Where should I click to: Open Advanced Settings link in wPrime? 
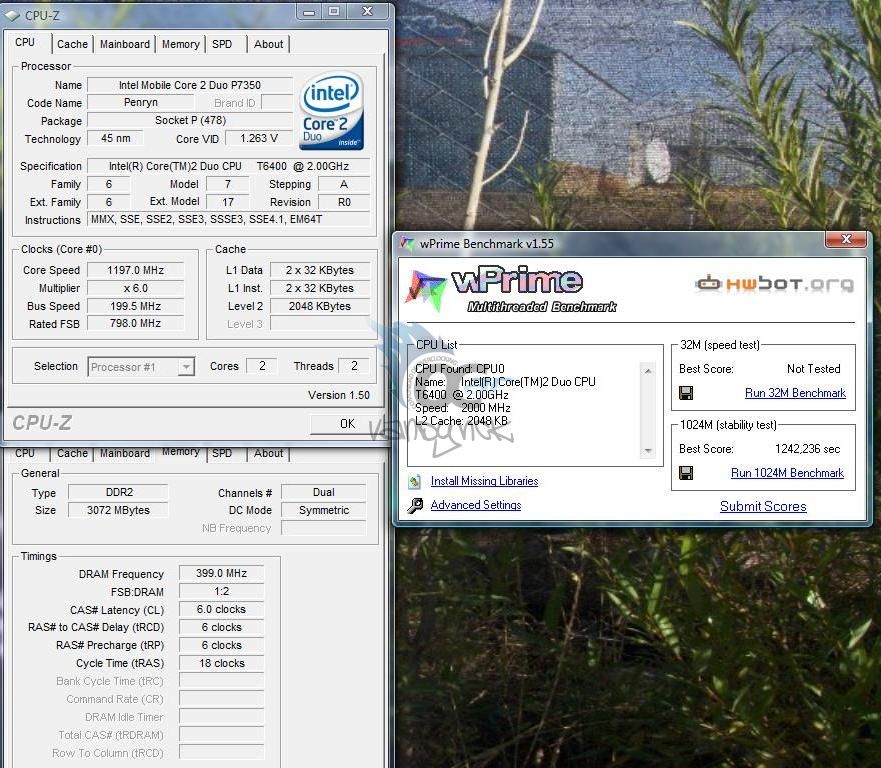point(476,505)
